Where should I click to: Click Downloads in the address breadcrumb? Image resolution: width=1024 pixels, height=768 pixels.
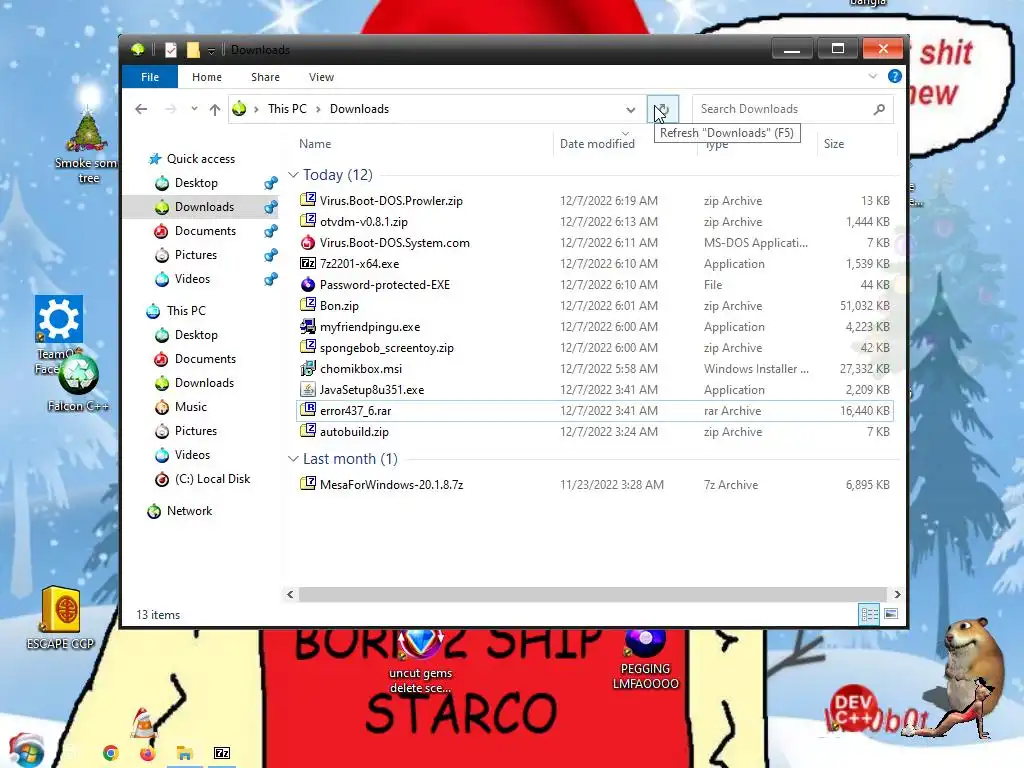(x=359, y=109)
